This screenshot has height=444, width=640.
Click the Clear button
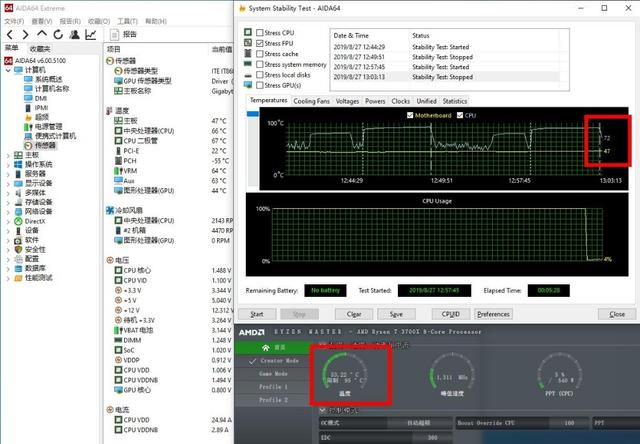[x=354, y=314]
